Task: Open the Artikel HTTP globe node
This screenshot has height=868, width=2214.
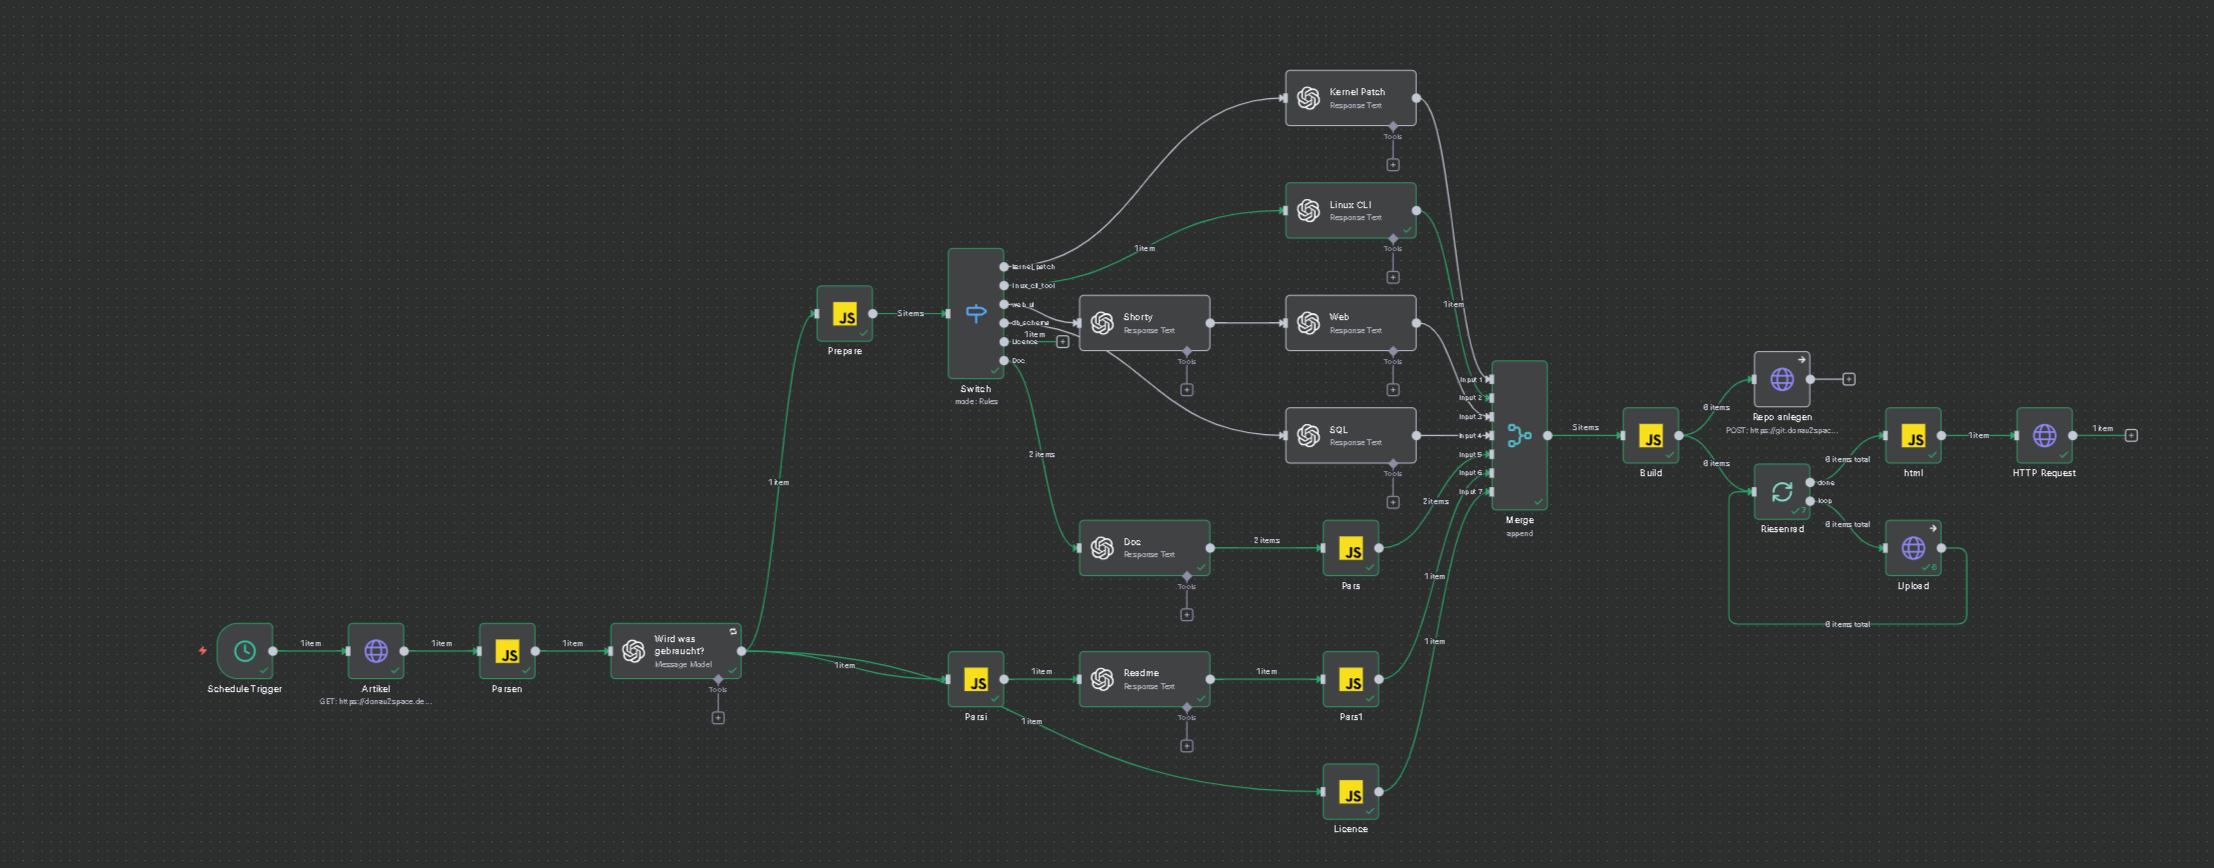Action: click(x=376, y=651)
